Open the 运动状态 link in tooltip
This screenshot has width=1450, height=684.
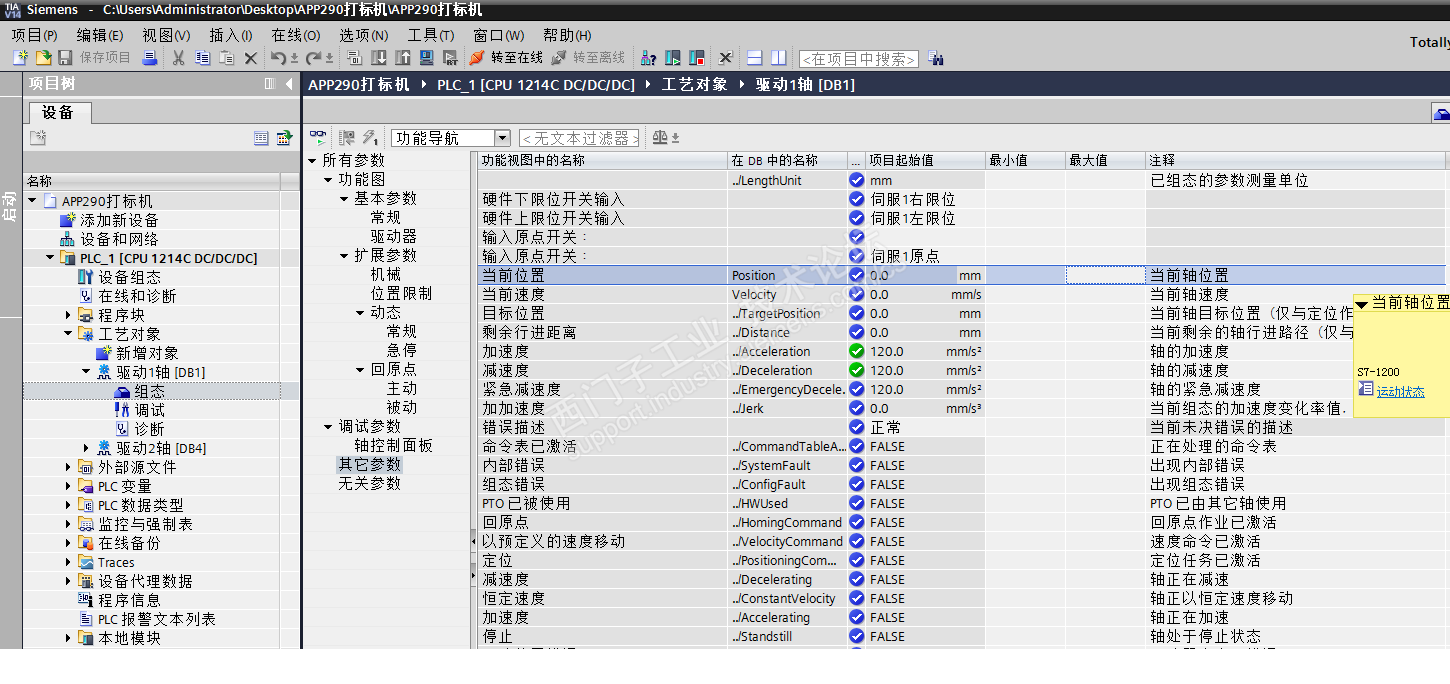point(1400,392)
